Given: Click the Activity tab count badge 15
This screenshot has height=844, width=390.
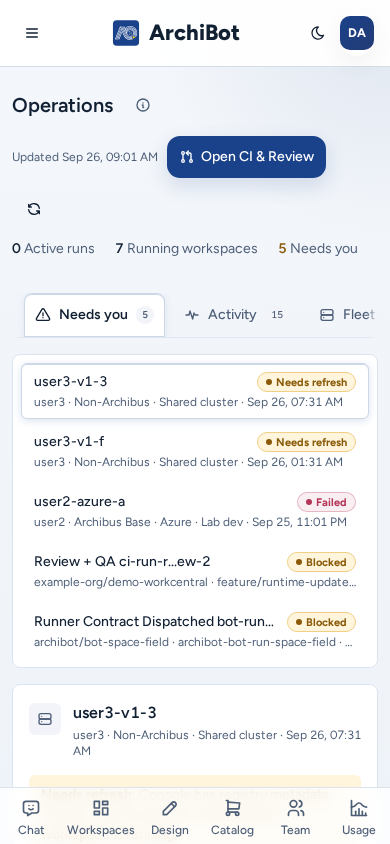Looking at the screenshot, I should [x=277, y=315].
